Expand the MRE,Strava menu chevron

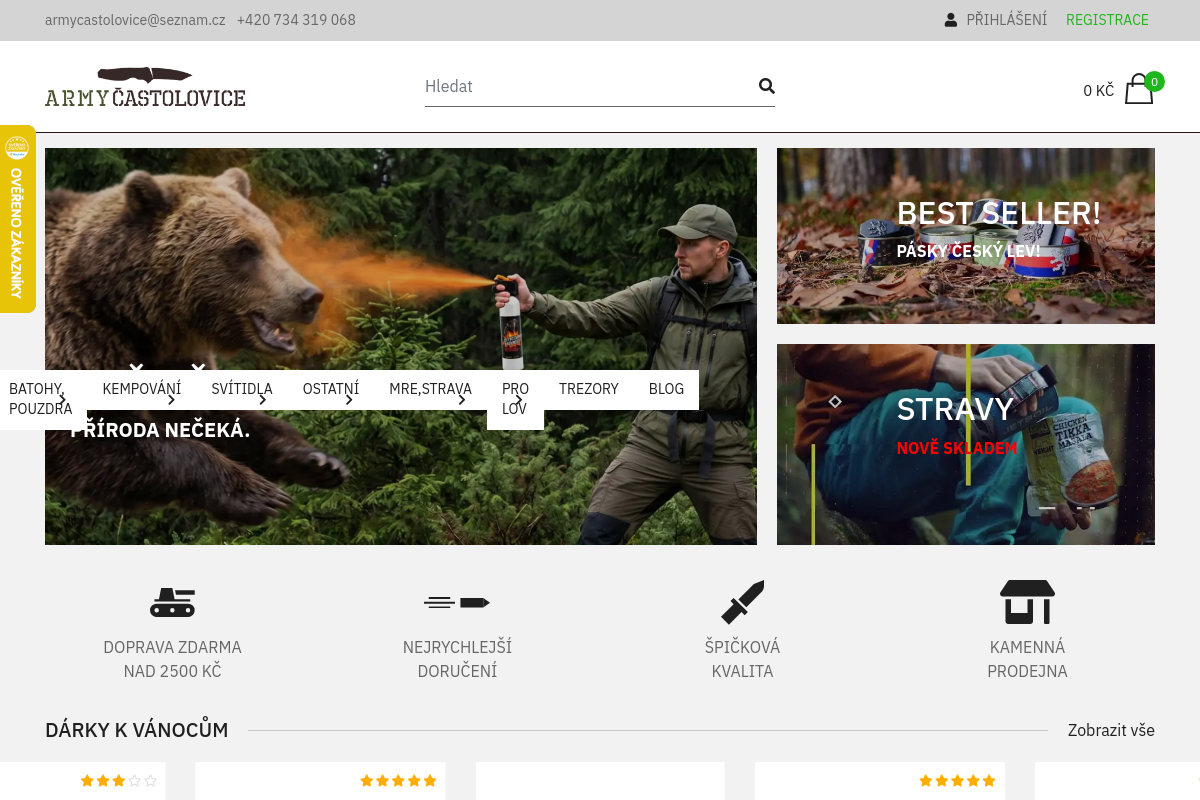462,400
